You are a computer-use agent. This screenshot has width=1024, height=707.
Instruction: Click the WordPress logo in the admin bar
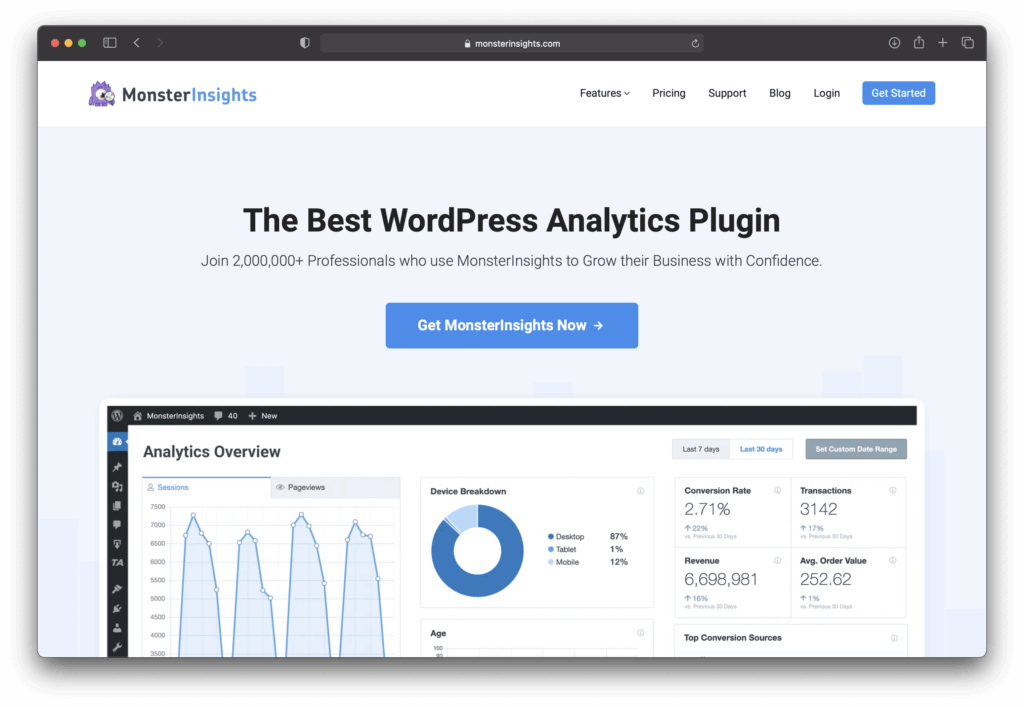point(118,416)
